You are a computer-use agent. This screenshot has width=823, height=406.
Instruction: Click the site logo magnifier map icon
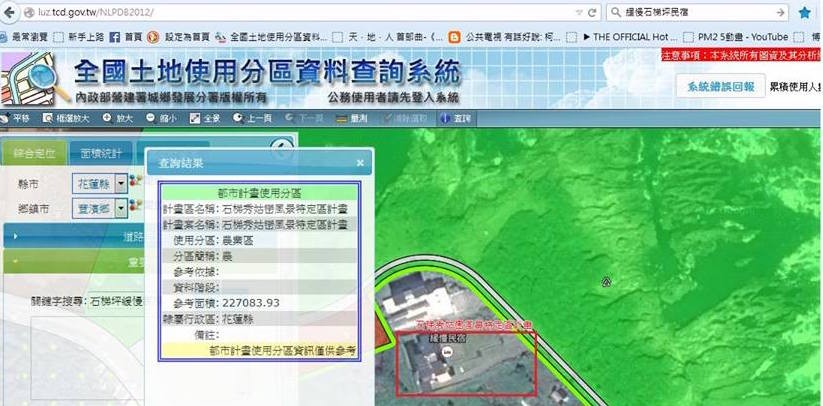[x=33, y=80]
